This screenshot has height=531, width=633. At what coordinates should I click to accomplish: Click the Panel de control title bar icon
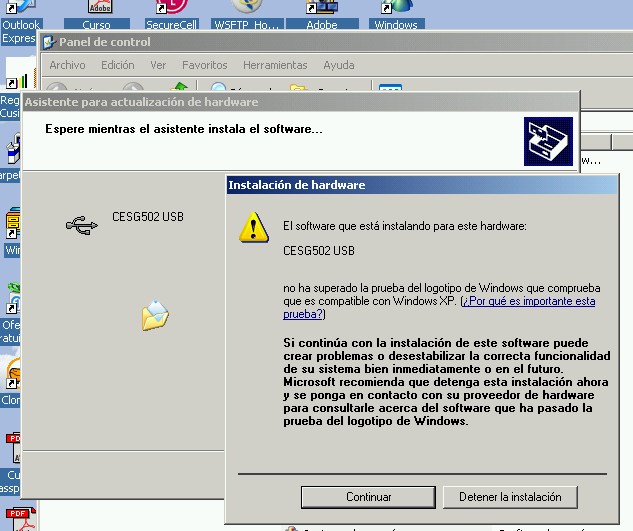click(x=49, y=42)
